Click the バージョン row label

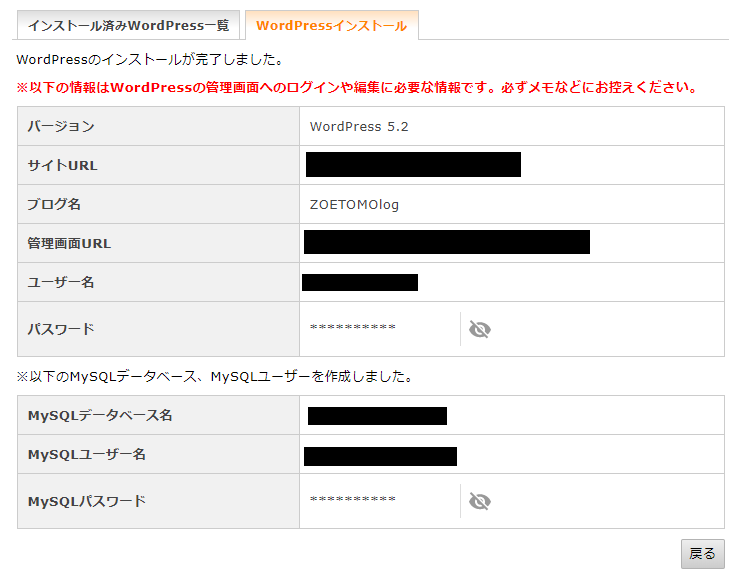click(61, 126)
